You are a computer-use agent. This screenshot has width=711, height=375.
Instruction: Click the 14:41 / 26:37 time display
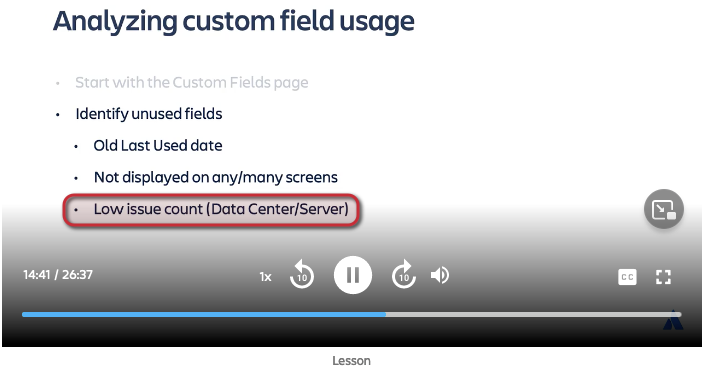click(x=58, y=275)
